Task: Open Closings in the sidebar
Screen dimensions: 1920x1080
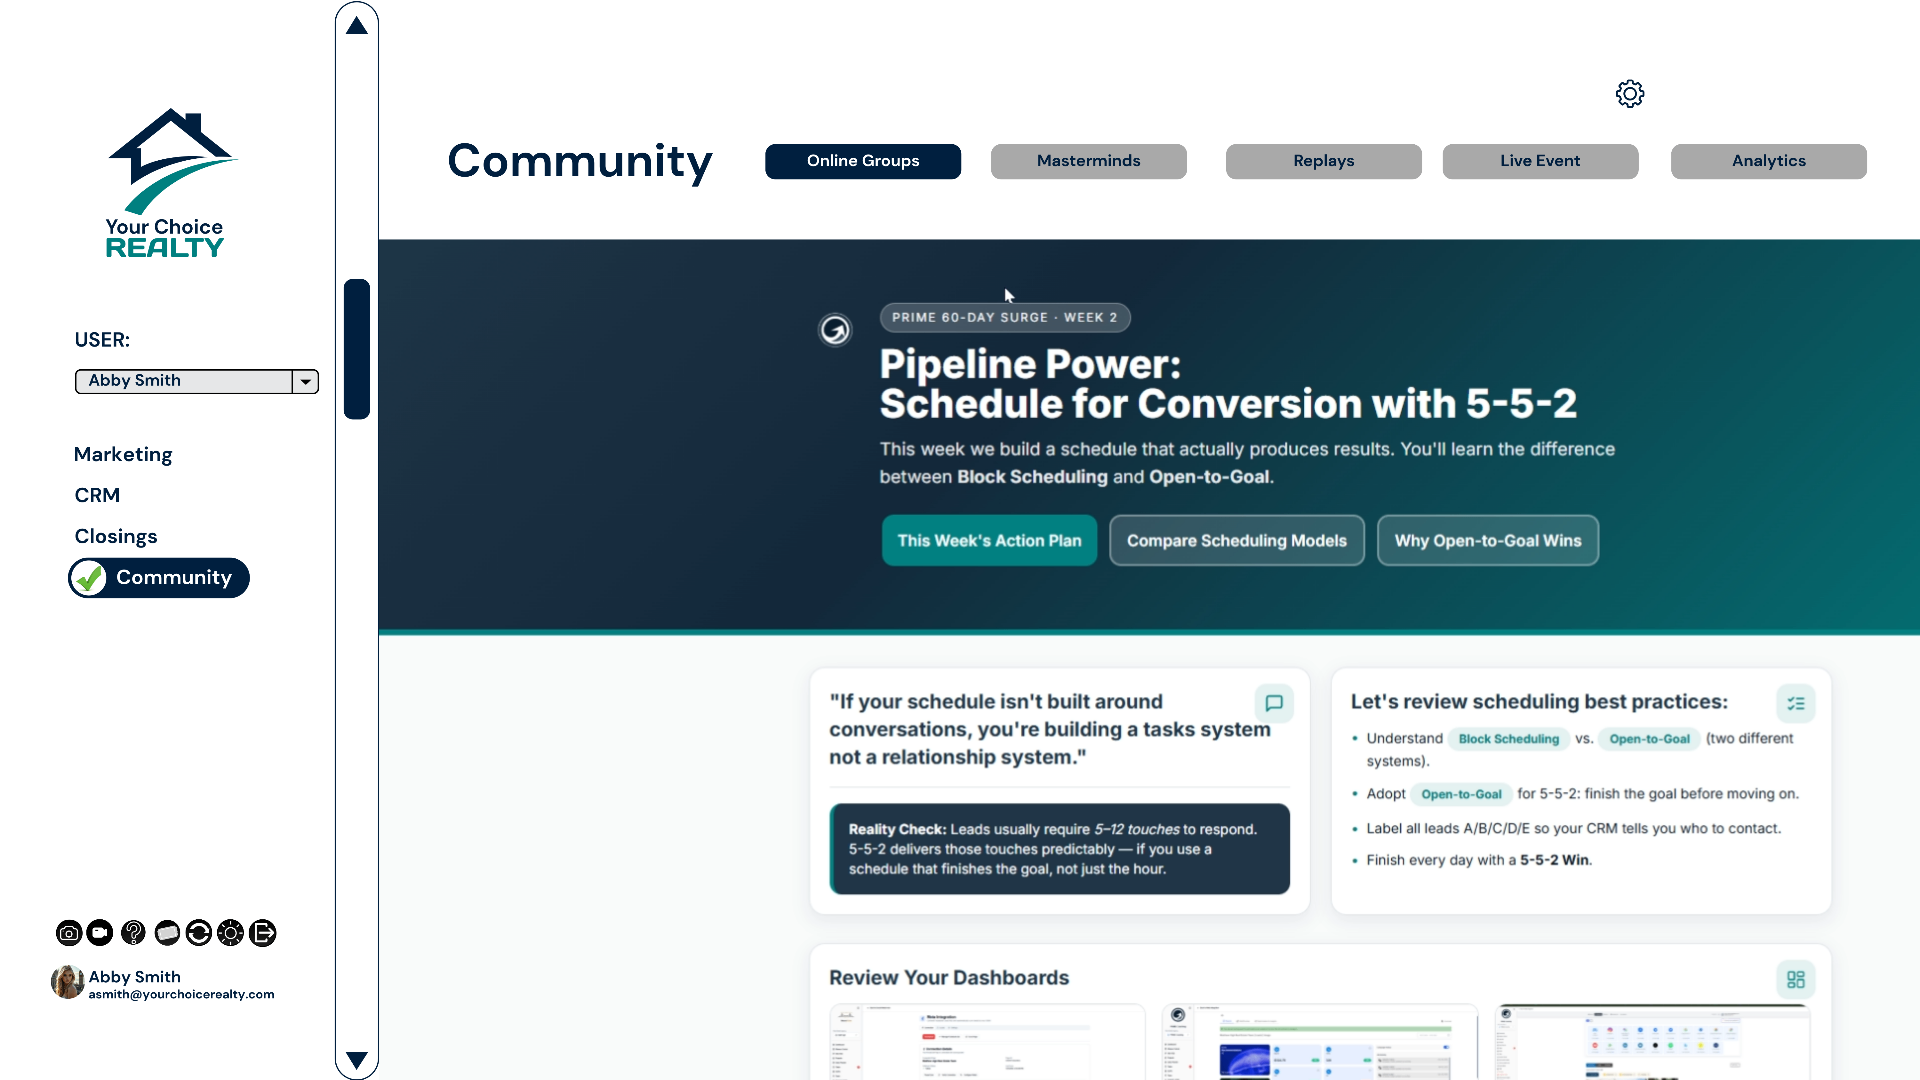Action: click(116, 536)
